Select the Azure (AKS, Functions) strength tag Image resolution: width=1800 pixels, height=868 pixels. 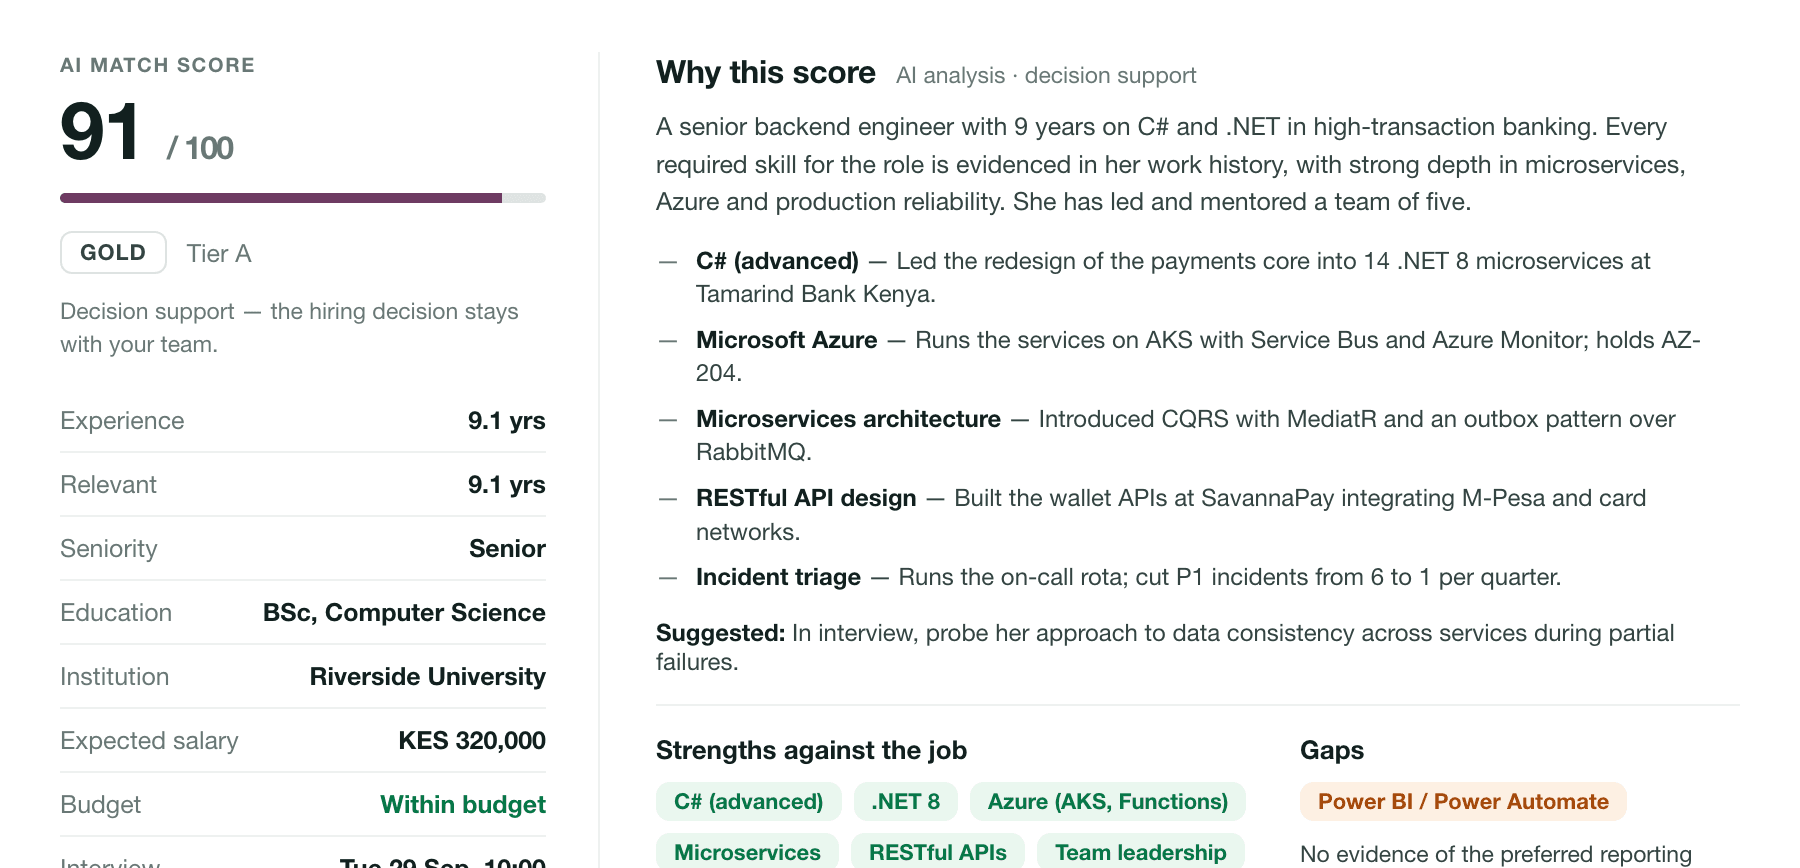click(1107, 802)
